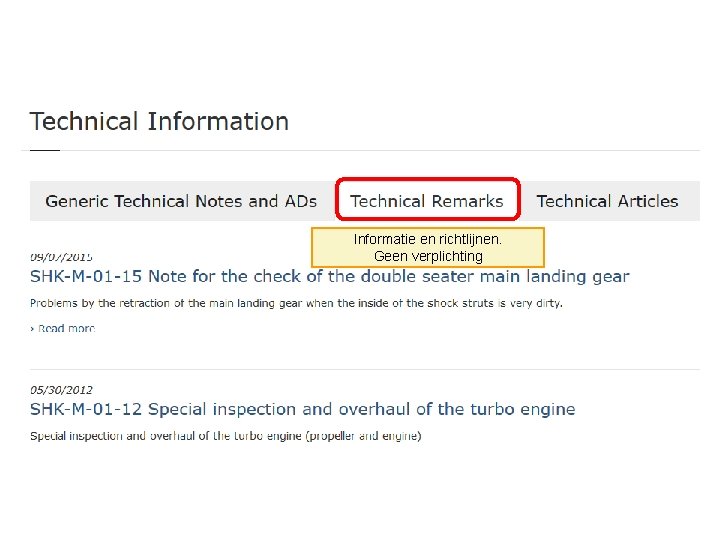
Task: Click the Technical Information page heading
Action: (159, 122)
